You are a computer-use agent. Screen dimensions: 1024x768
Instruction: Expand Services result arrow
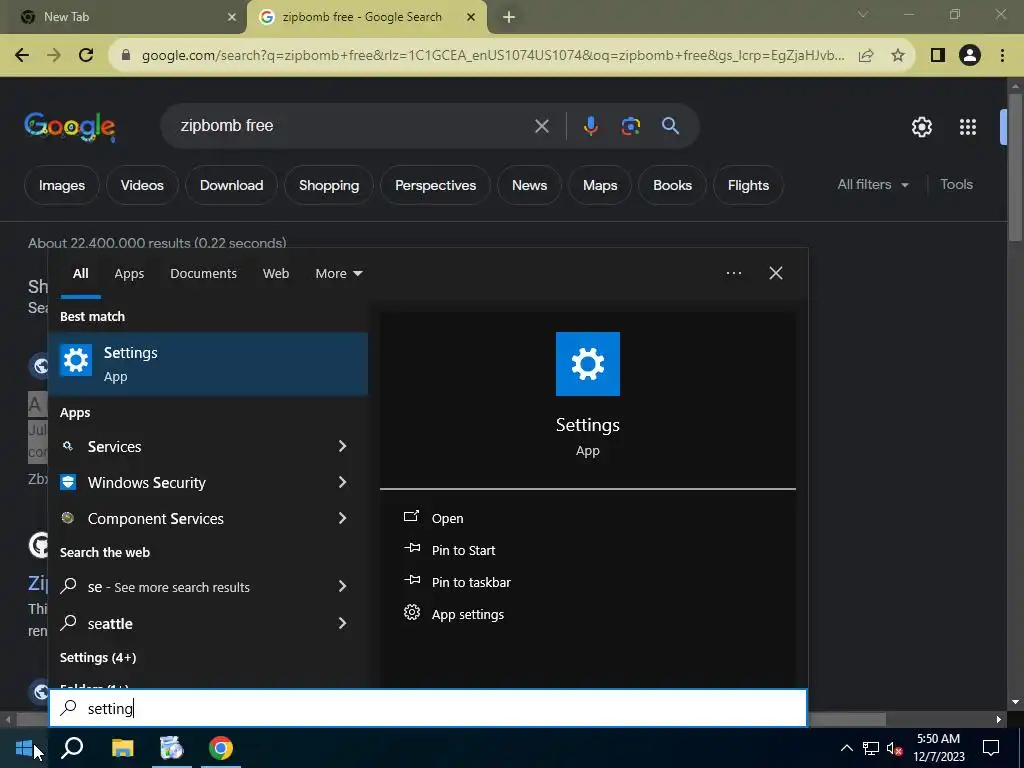(x=342, y=446)
